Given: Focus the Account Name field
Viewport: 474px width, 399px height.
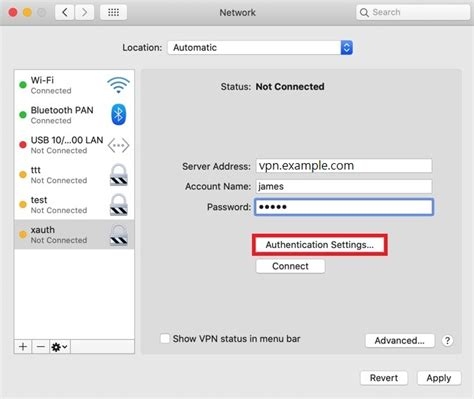Looking at the screenshot, I should 344,186.
